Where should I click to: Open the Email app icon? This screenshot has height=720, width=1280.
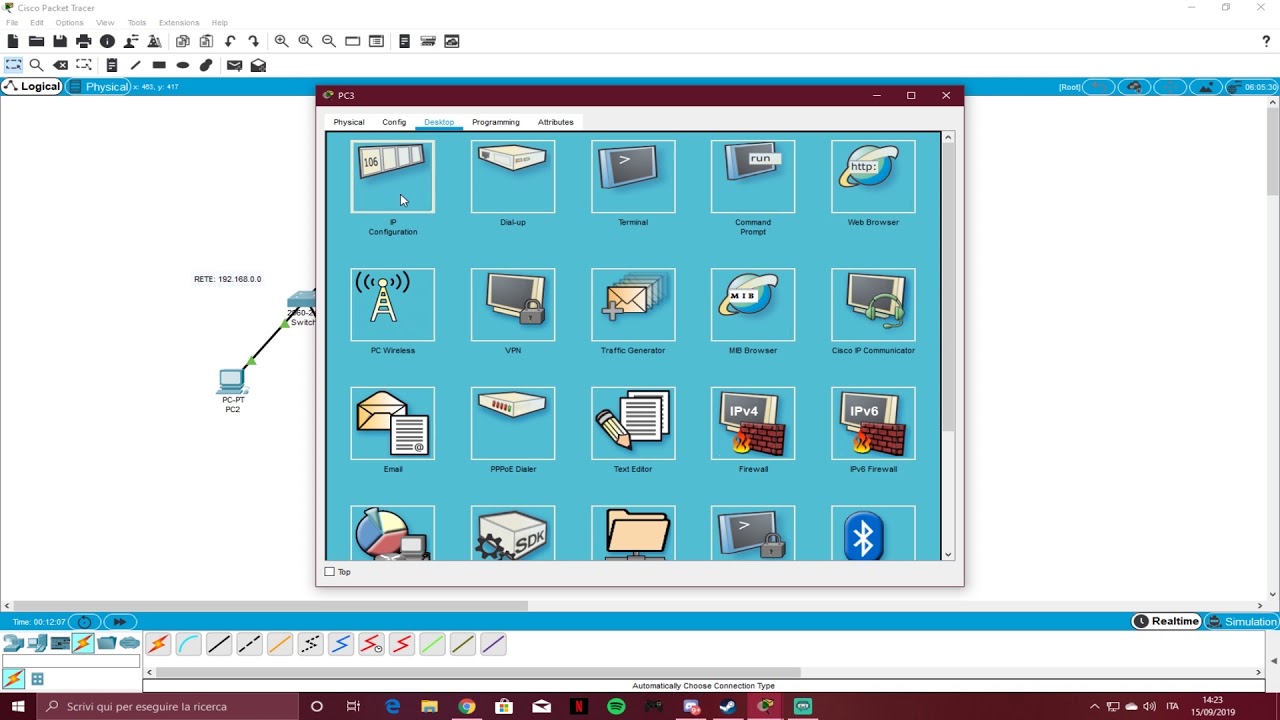click(x=393, y=423)
